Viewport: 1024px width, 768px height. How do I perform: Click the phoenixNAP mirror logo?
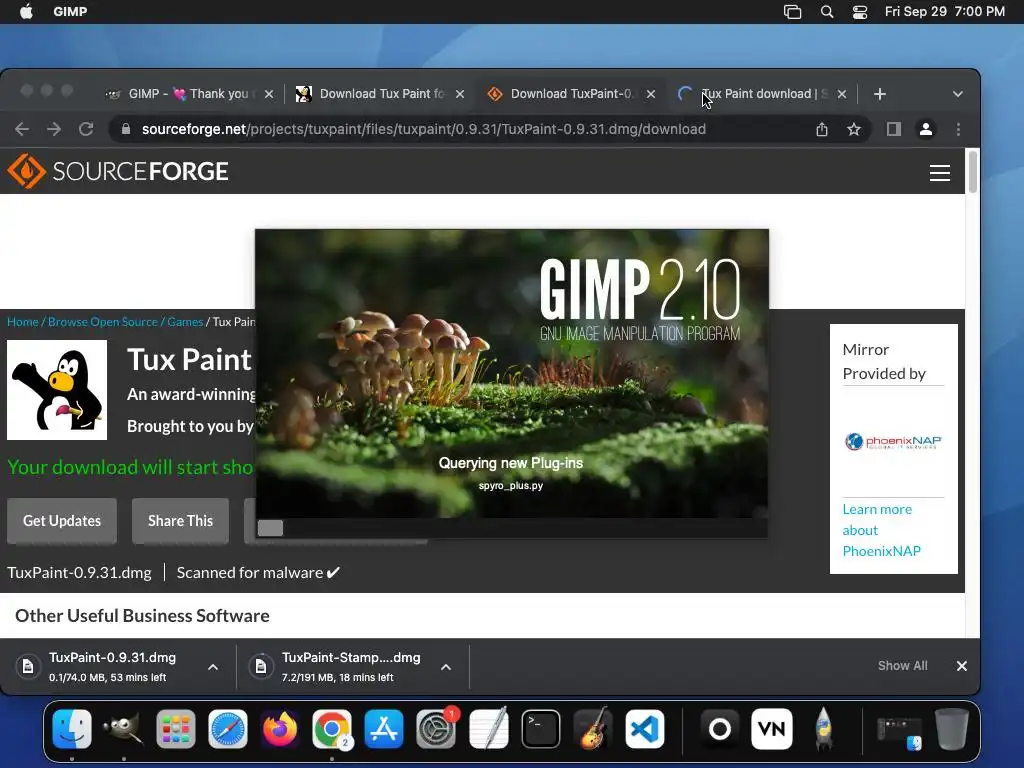click(893, 441)
